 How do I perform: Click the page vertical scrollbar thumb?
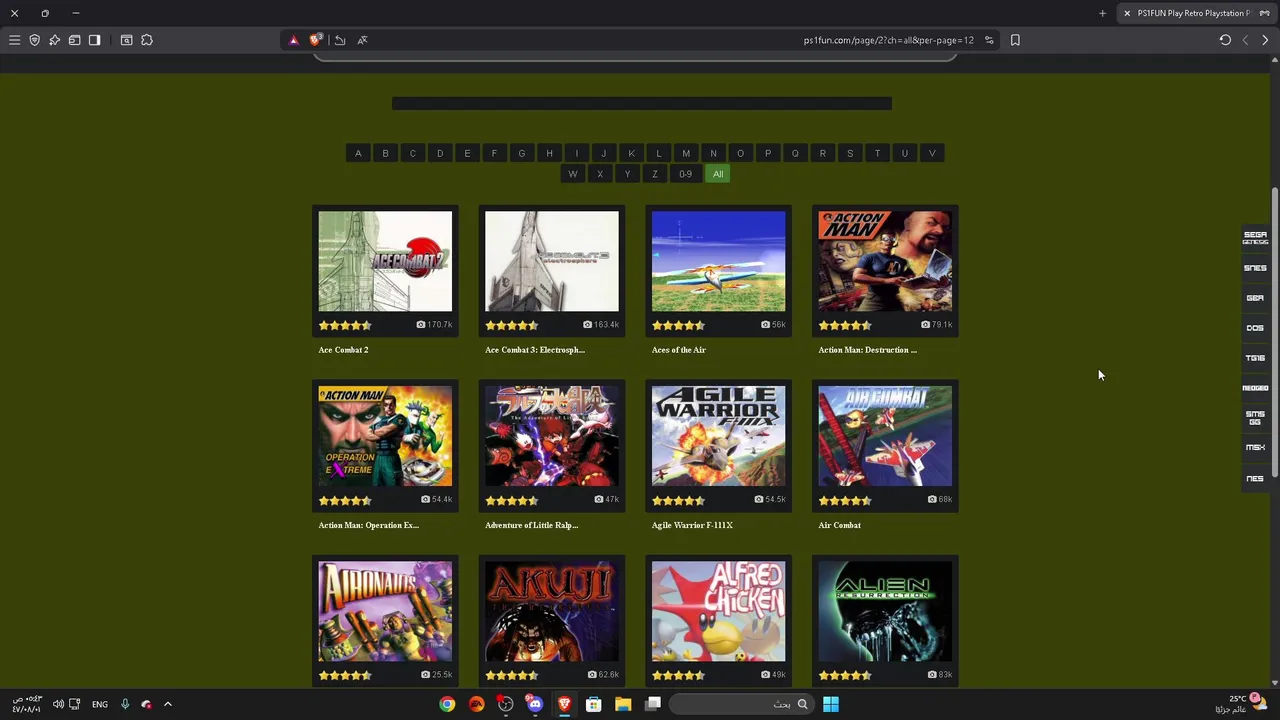[x=1275, y=332]
